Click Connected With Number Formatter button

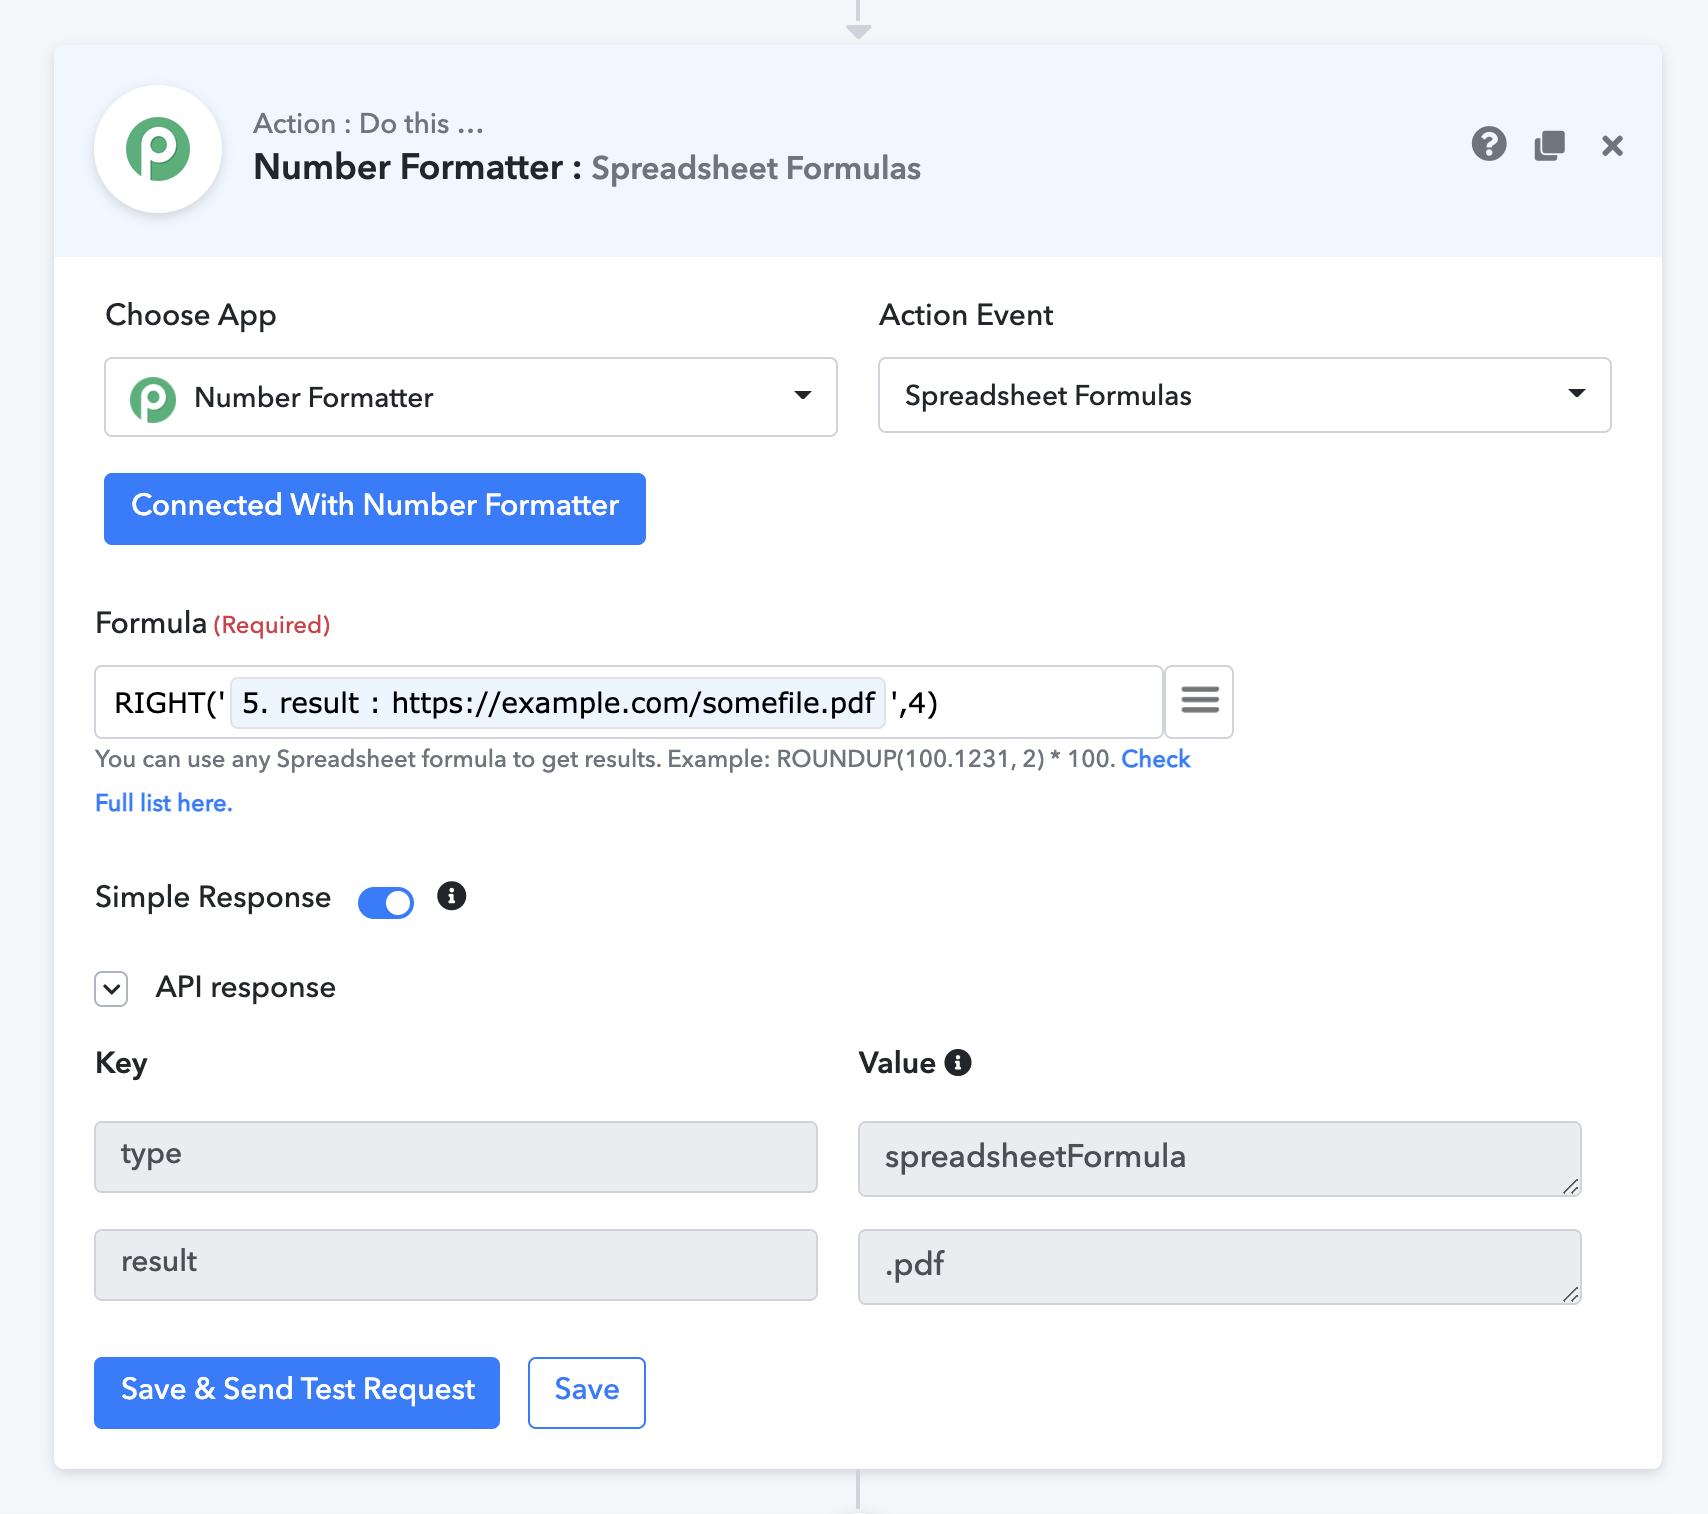[x=375, y=508]
